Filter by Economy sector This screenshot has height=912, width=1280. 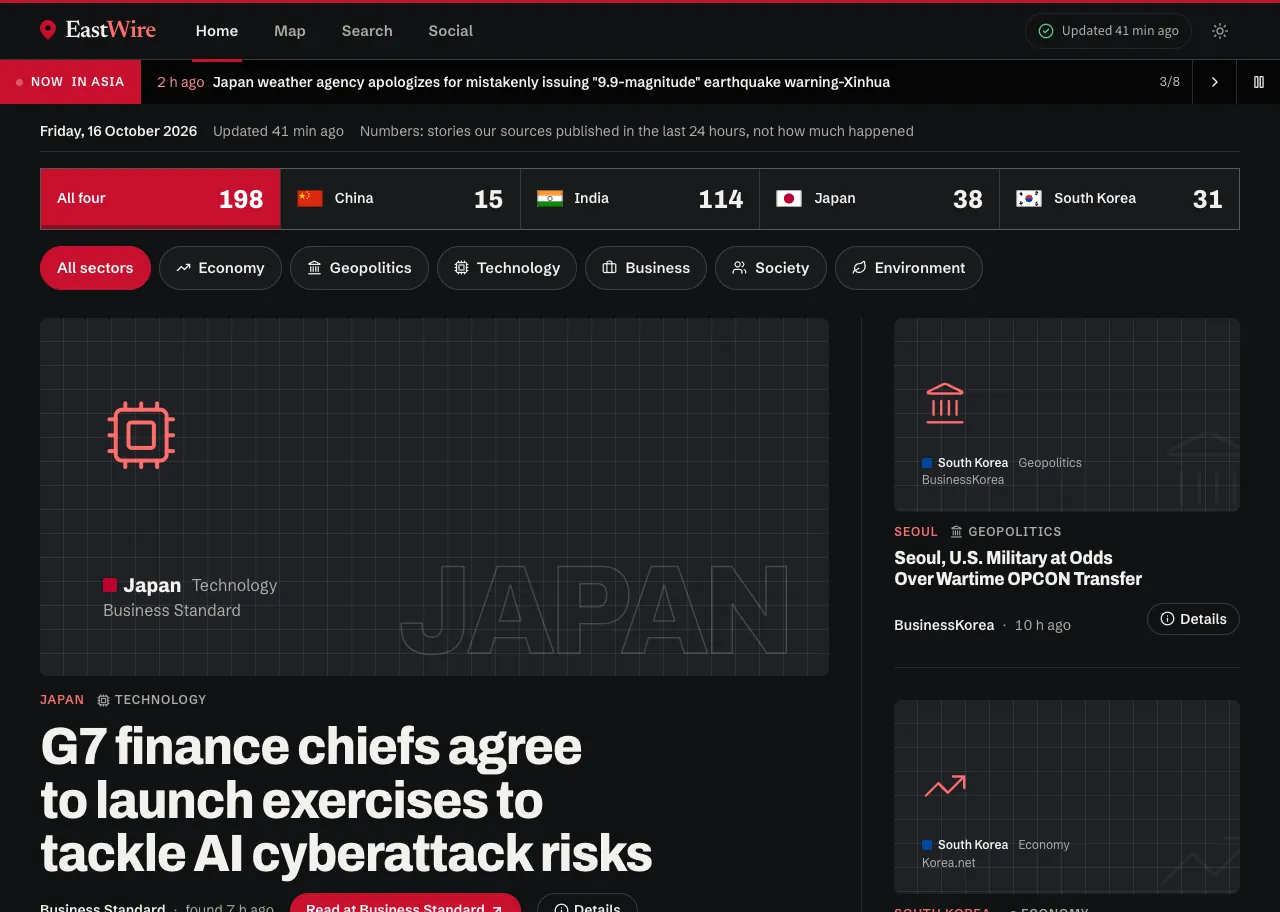coord(220,268)
